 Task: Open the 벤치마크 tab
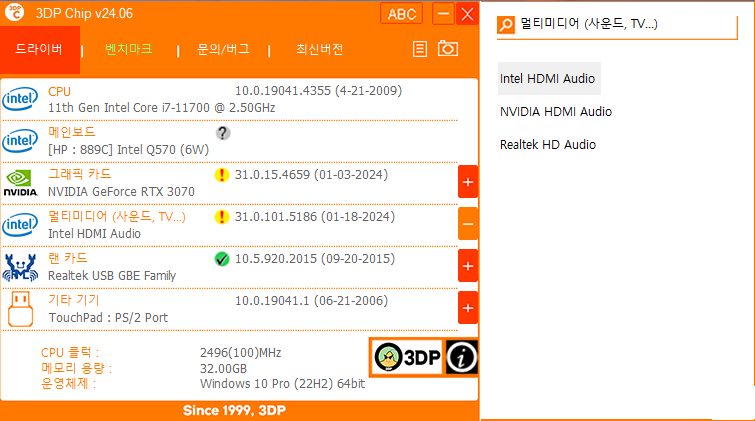click(129, 49)
